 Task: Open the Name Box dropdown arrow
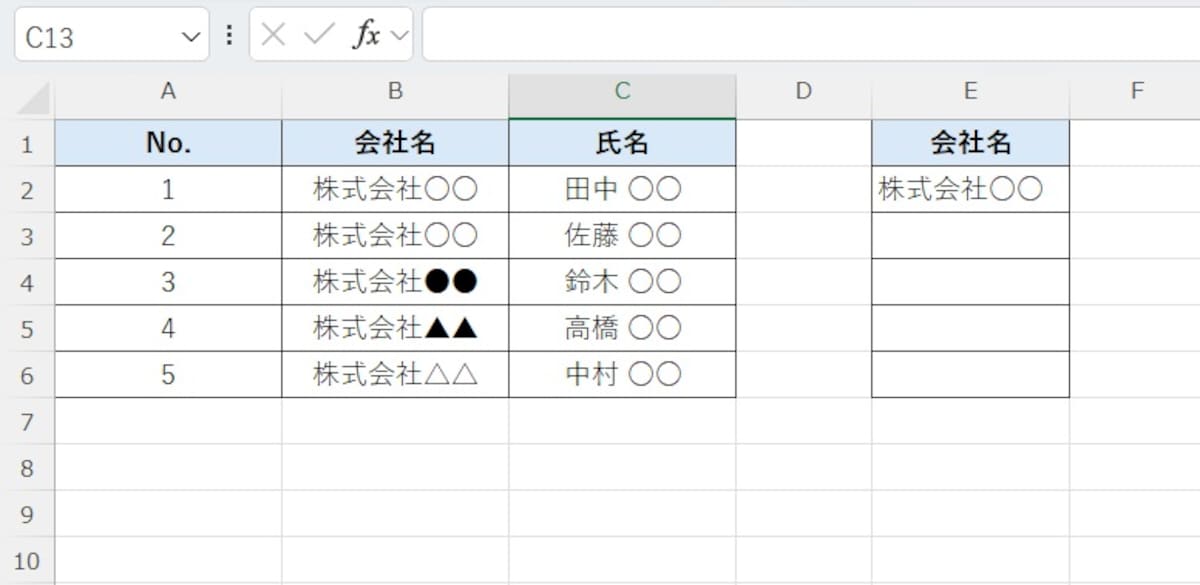pos(190,34)
